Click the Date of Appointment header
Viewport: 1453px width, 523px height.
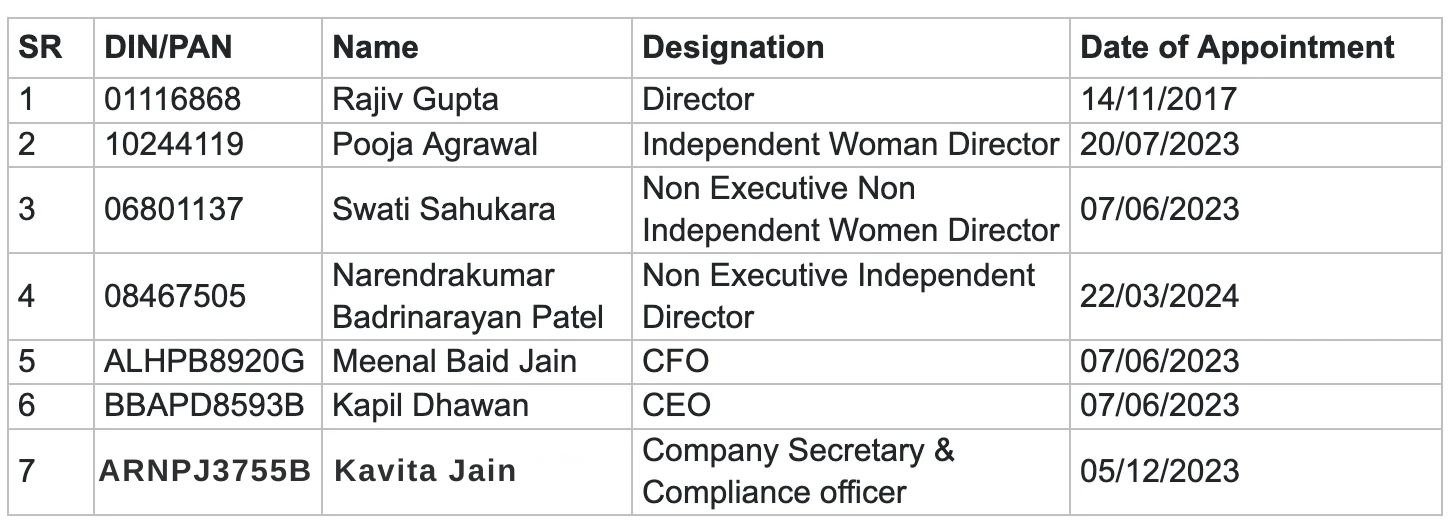point(1237,47)
